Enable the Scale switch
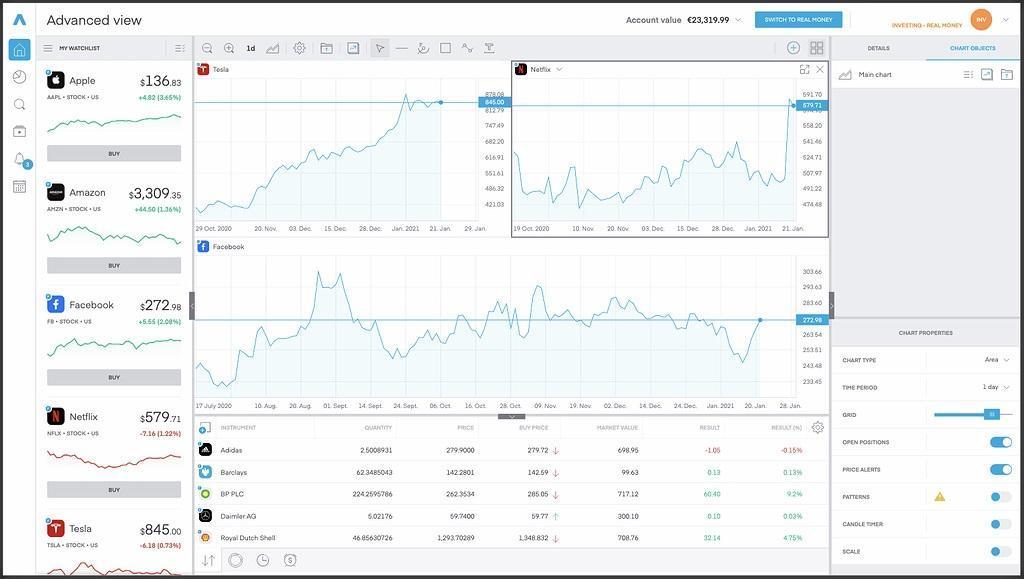 (1000, 552)
